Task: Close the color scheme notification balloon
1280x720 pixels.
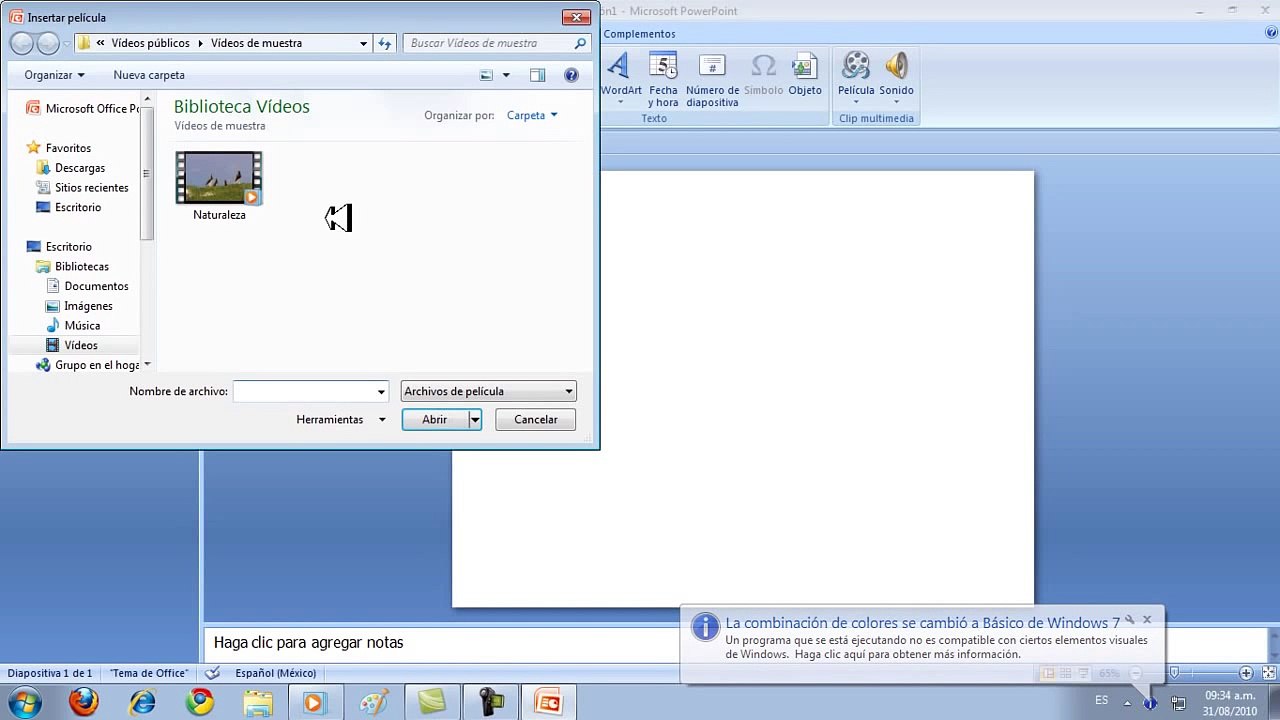Action: coord(1147,620)
